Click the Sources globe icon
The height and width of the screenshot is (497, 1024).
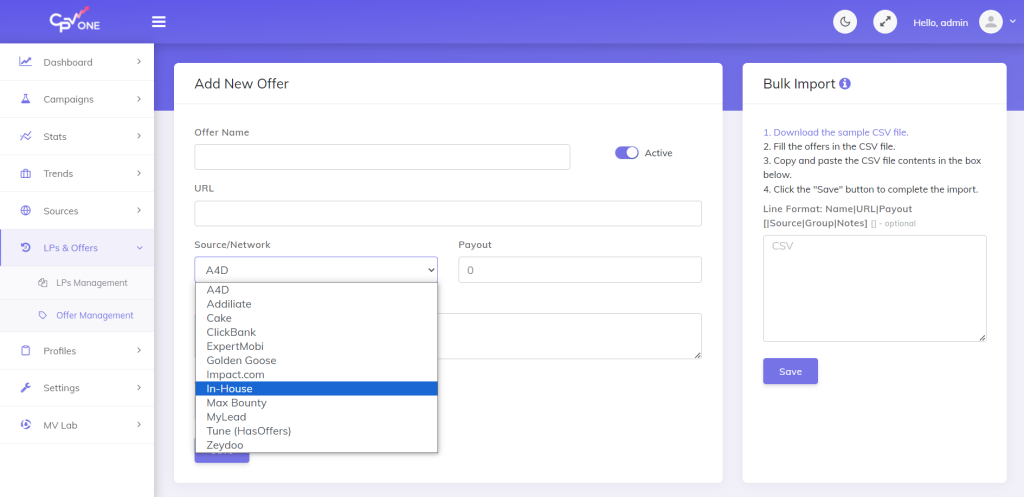[25, 211]
